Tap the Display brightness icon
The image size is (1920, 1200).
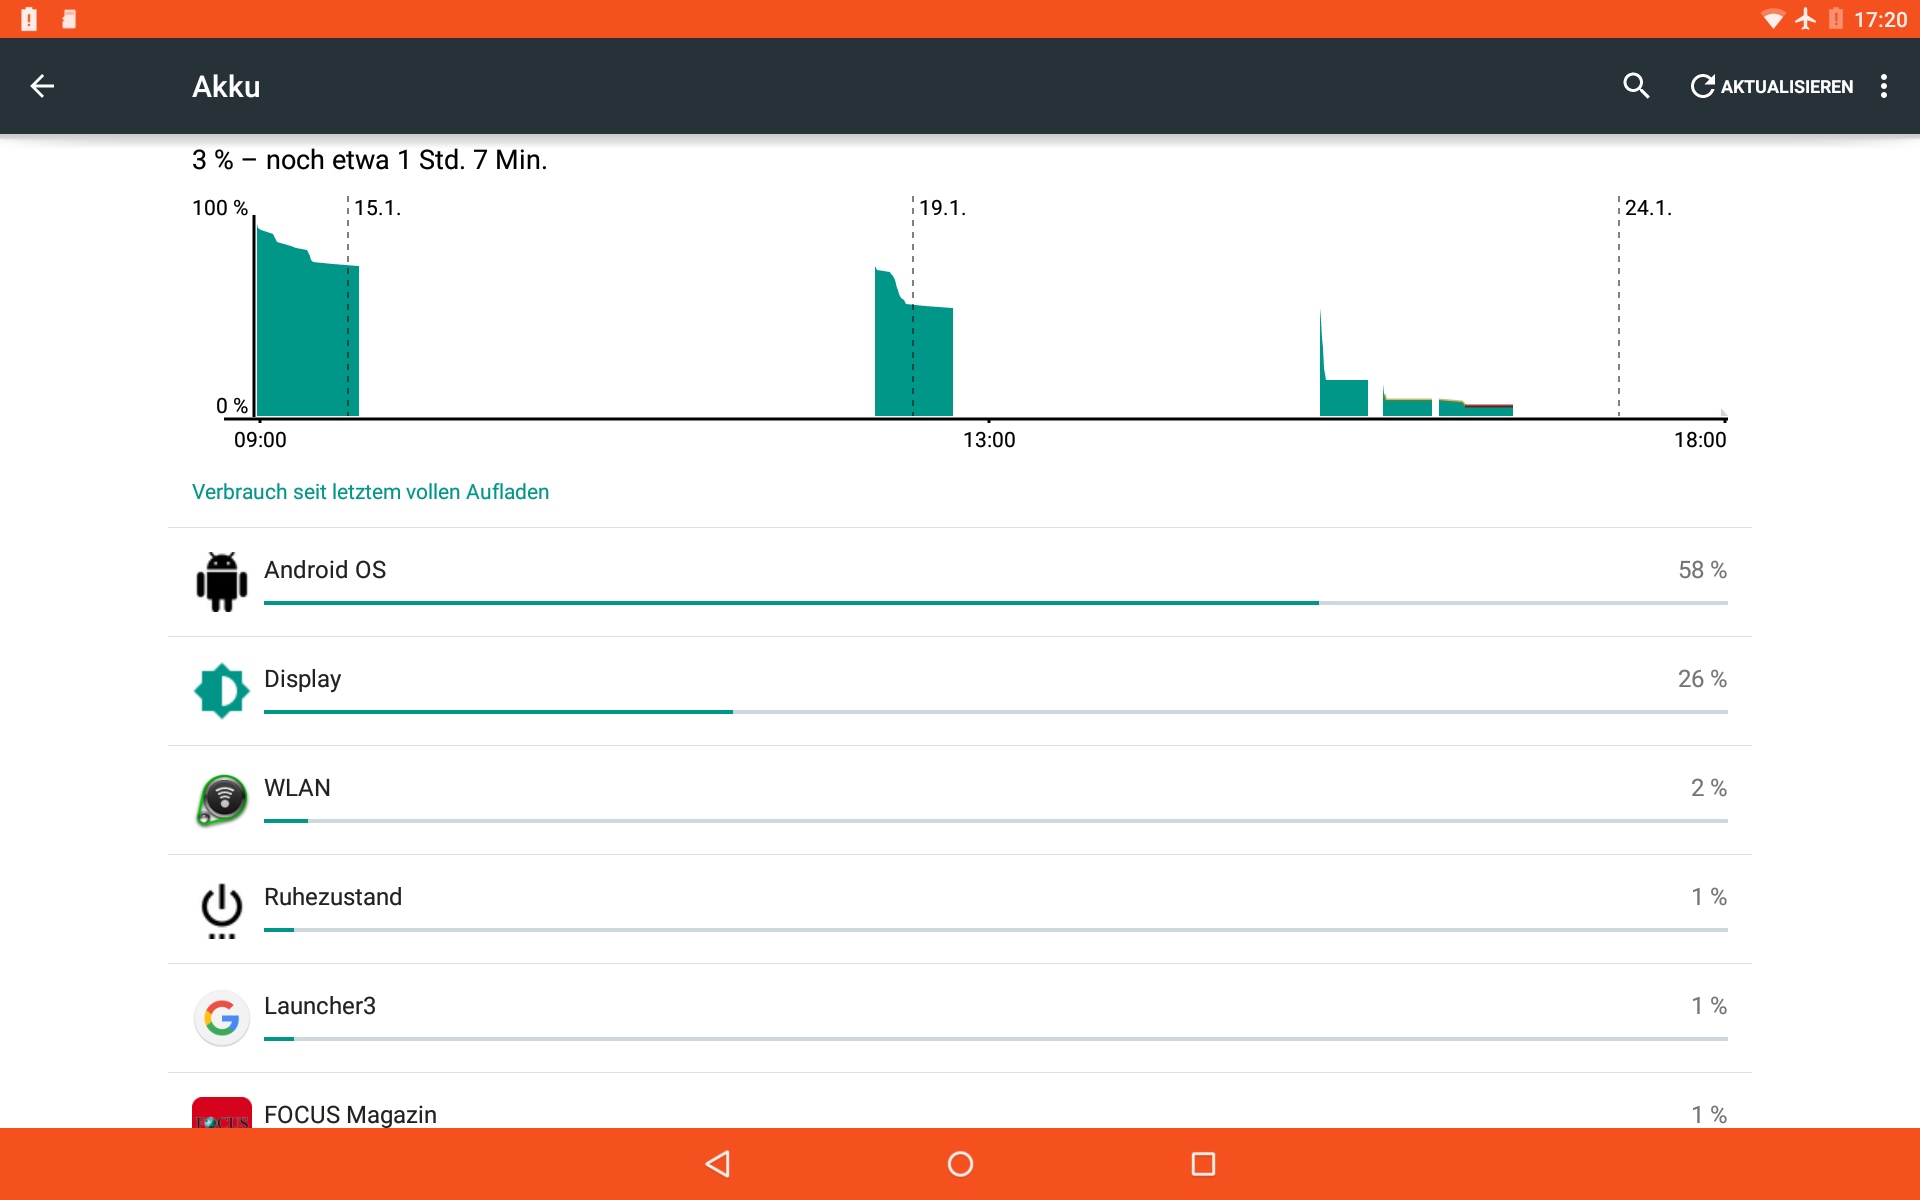(221, 690)
